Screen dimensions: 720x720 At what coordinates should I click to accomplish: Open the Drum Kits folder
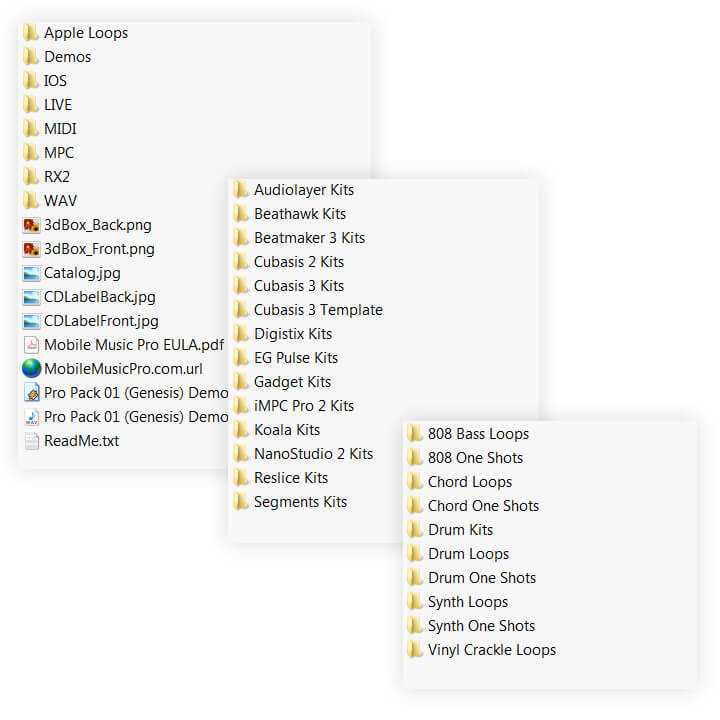click(x=460, y=530)
